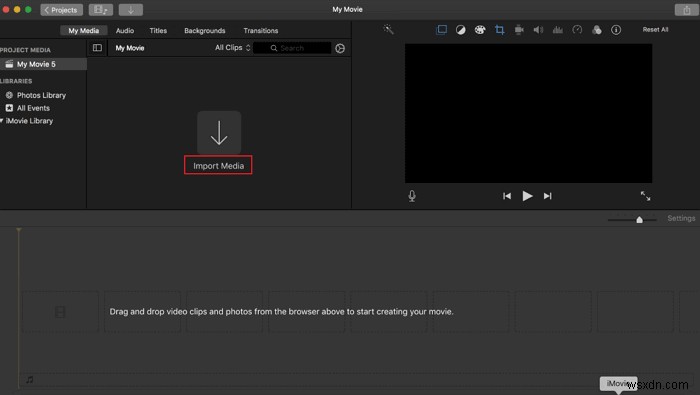This screenshot has width=700, height=395.
Task: Select the video overlay settings icon
Action: 441,29
